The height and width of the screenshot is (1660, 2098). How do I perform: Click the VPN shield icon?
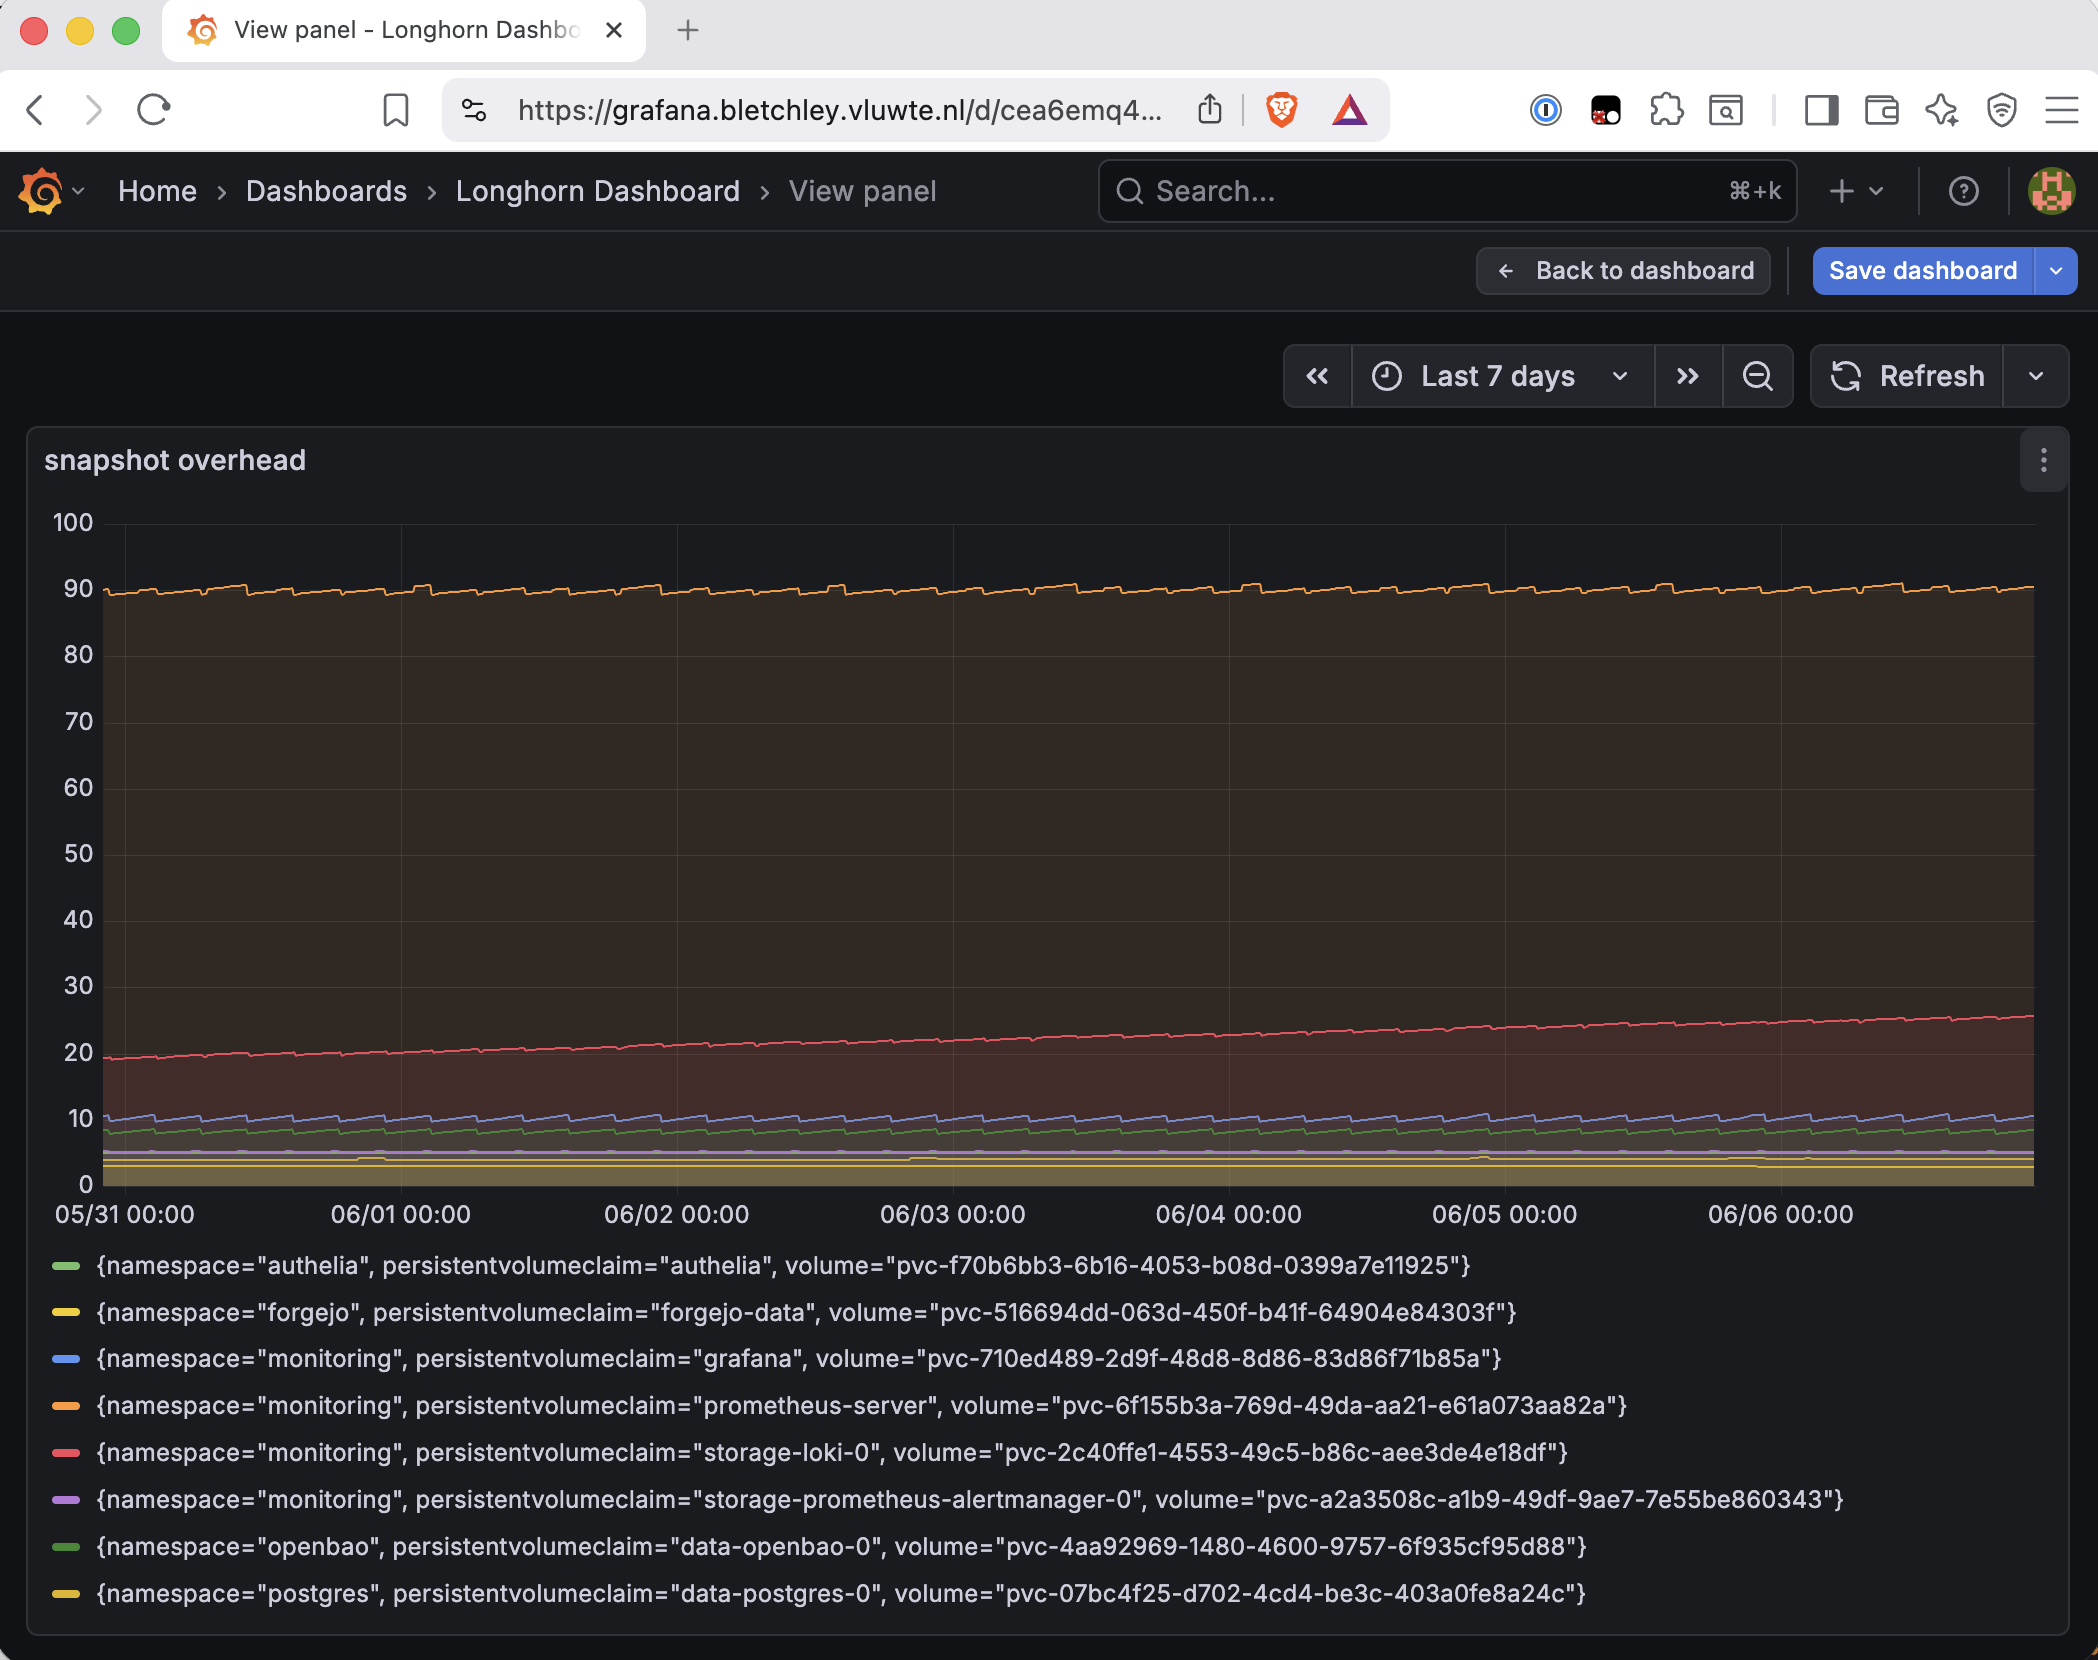point(2002,110)
